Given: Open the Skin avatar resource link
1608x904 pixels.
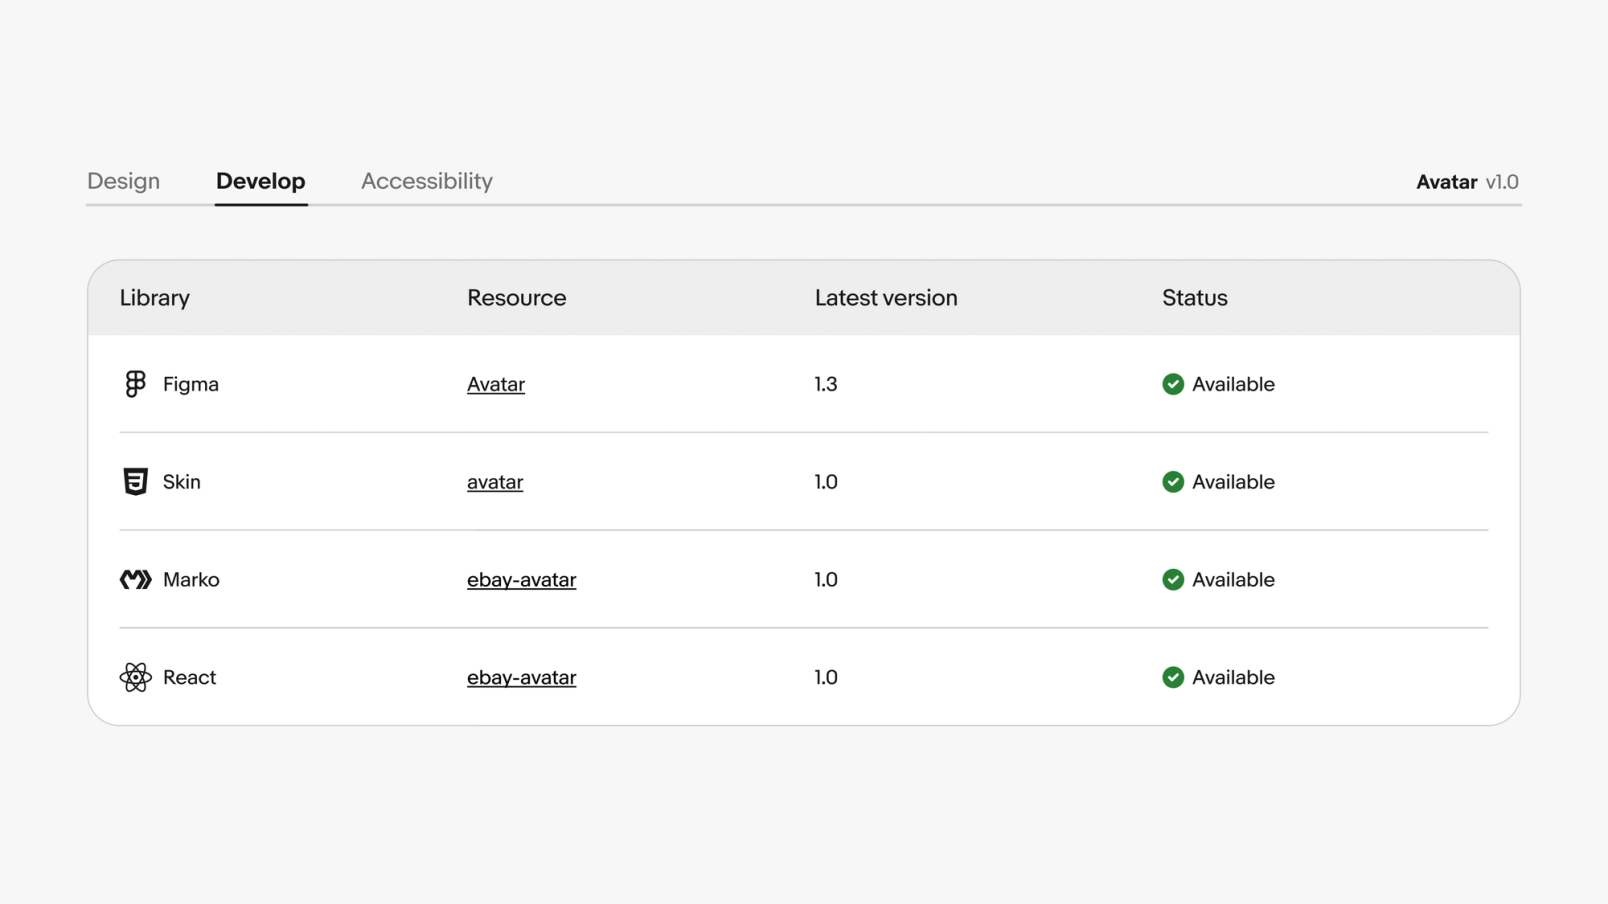Looking at the screenshot, I should click(495, 482).
